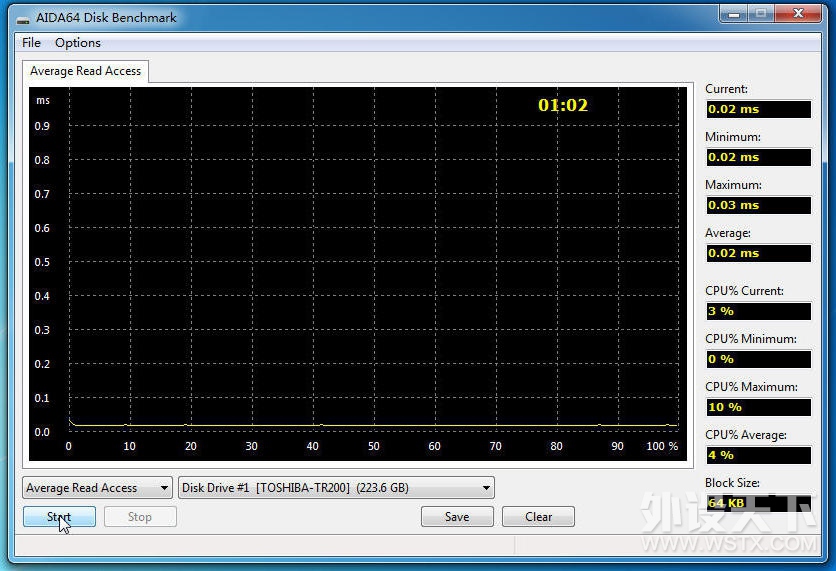Click the AIDA64 Disk Benchmark title text

point(106,18)
